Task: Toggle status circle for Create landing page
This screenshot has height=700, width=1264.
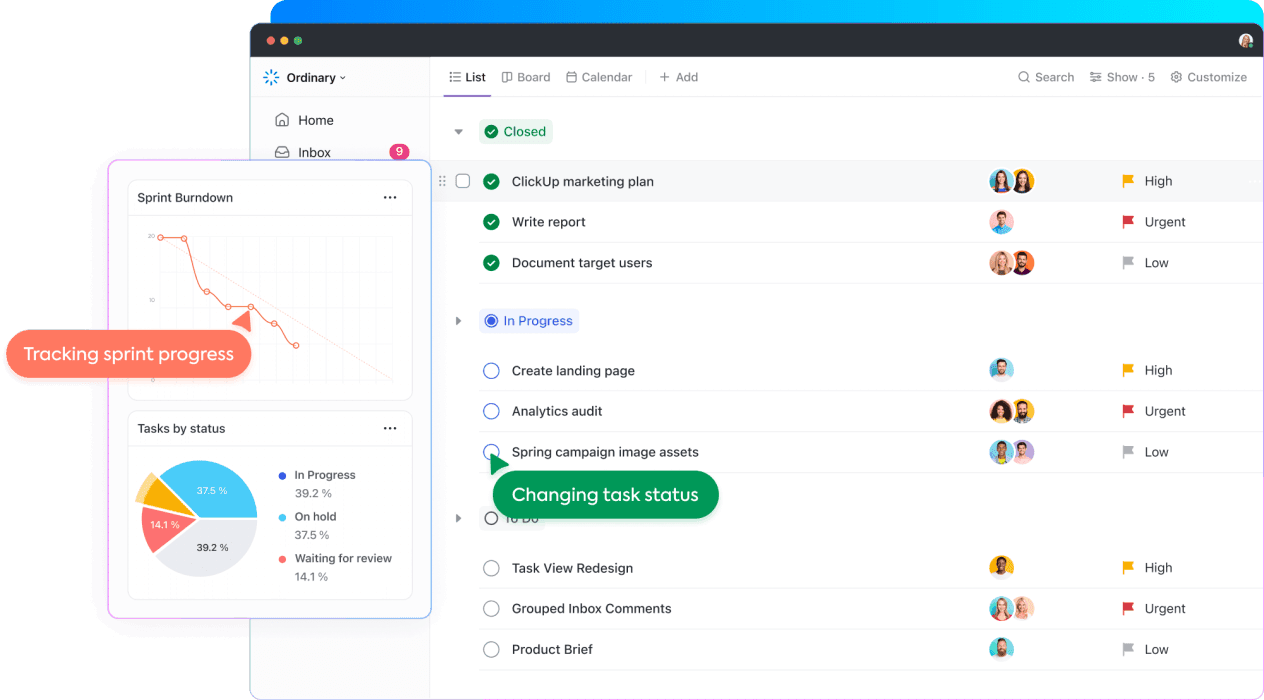Action: (x=491, y=371)
